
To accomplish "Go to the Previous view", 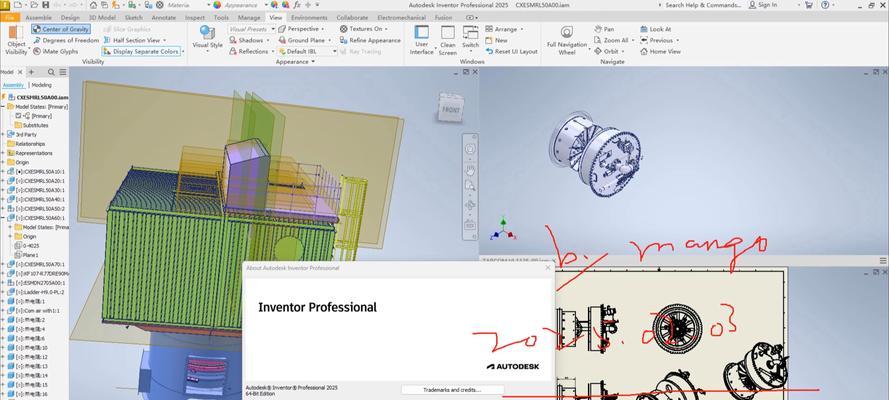I will (x=657, y=40).
